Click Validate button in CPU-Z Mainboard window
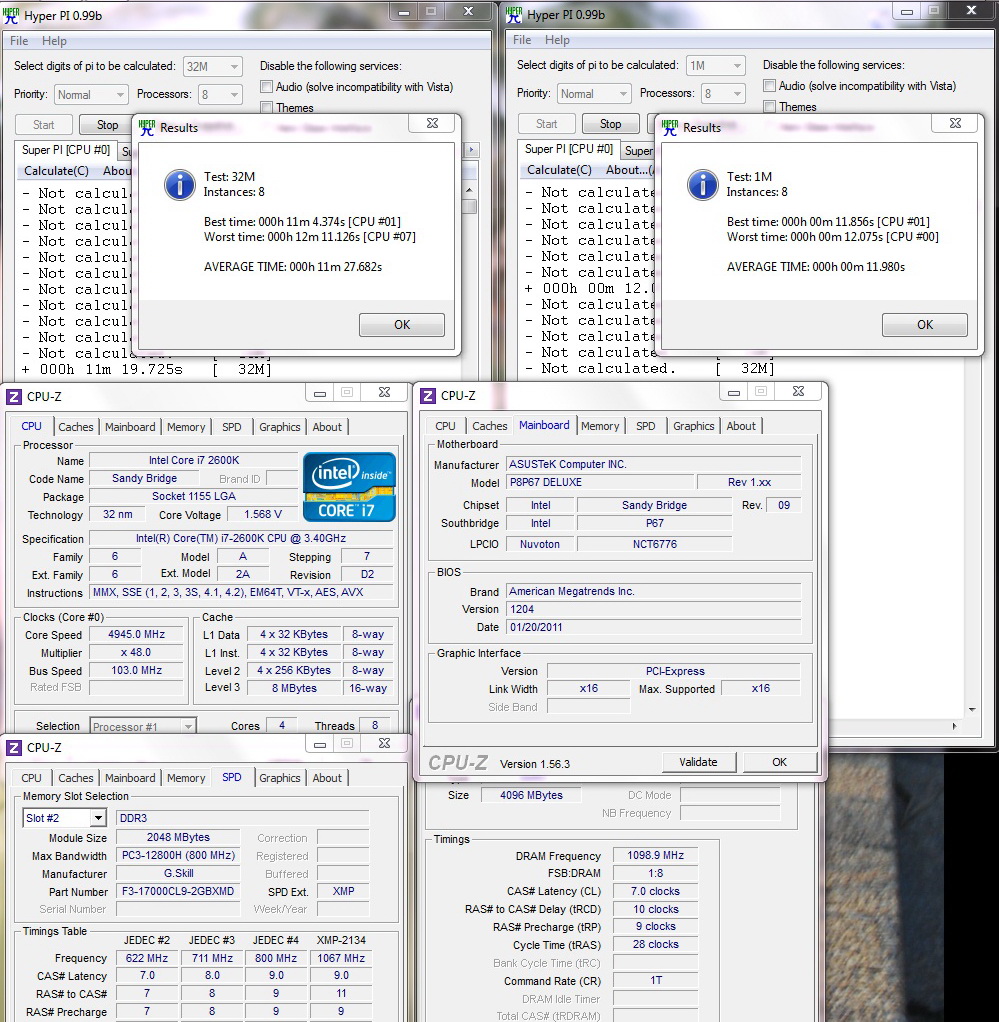Image resolution: width=999 pixels, height=1022 pixels. pyautogui.click(x=699, y=762)
